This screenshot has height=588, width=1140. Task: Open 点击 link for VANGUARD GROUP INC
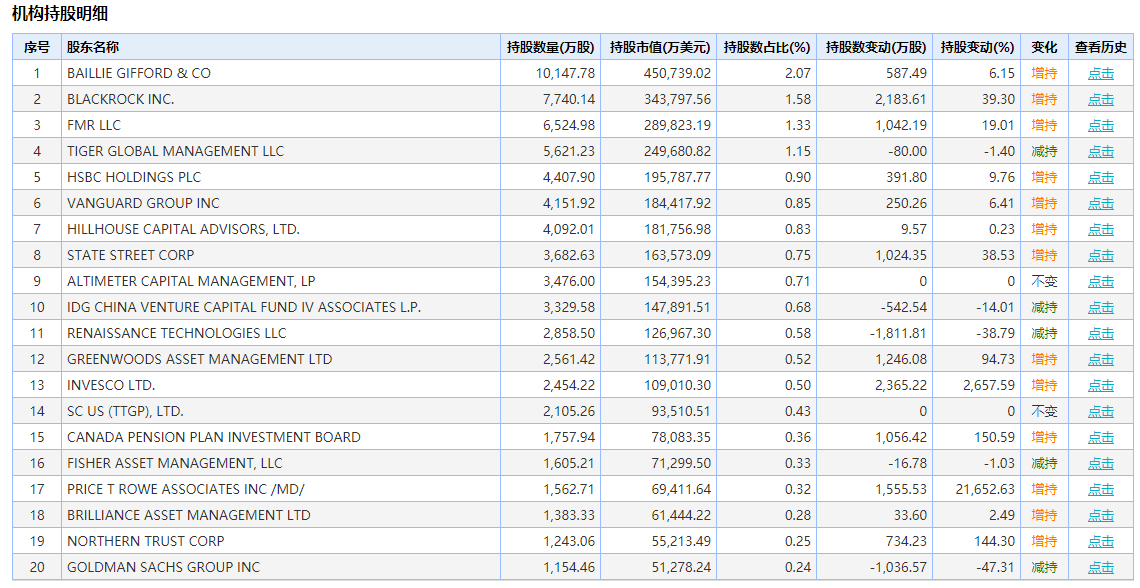(x=1100, y=204)
